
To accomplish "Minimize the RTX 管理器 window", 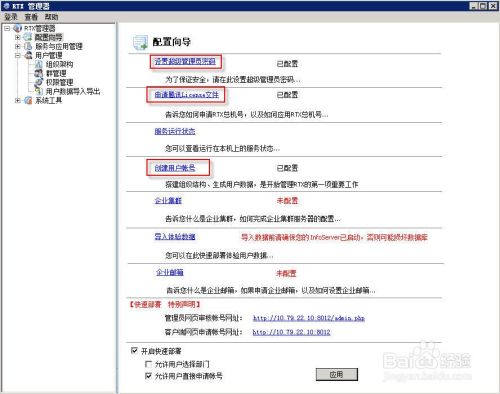I will [474, 6].
